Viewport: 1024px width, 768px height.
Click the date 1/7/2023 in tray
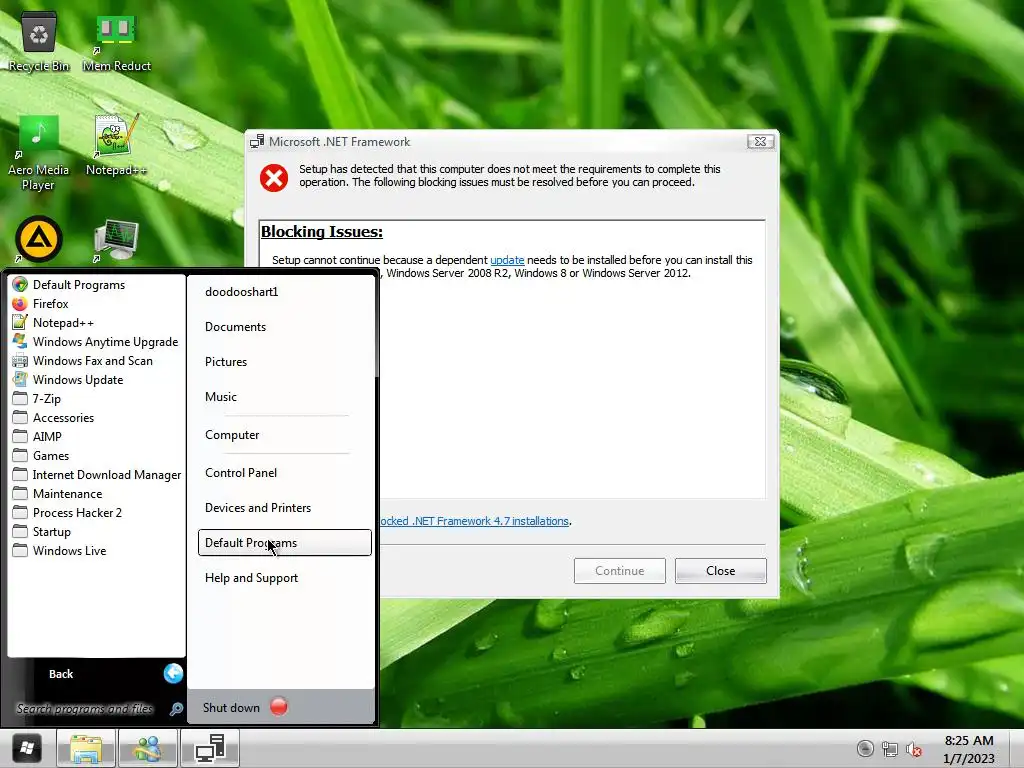[969, 759]
